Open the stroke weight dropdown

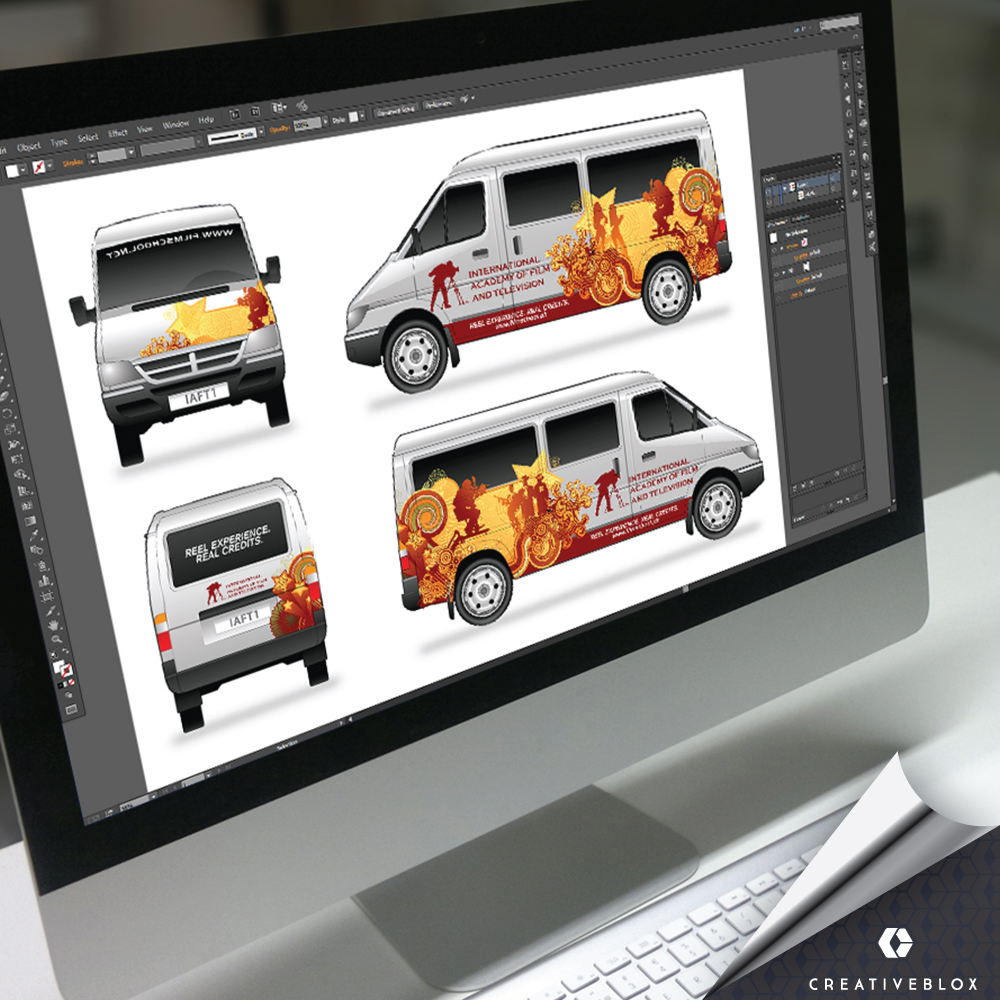pos(131,152)
